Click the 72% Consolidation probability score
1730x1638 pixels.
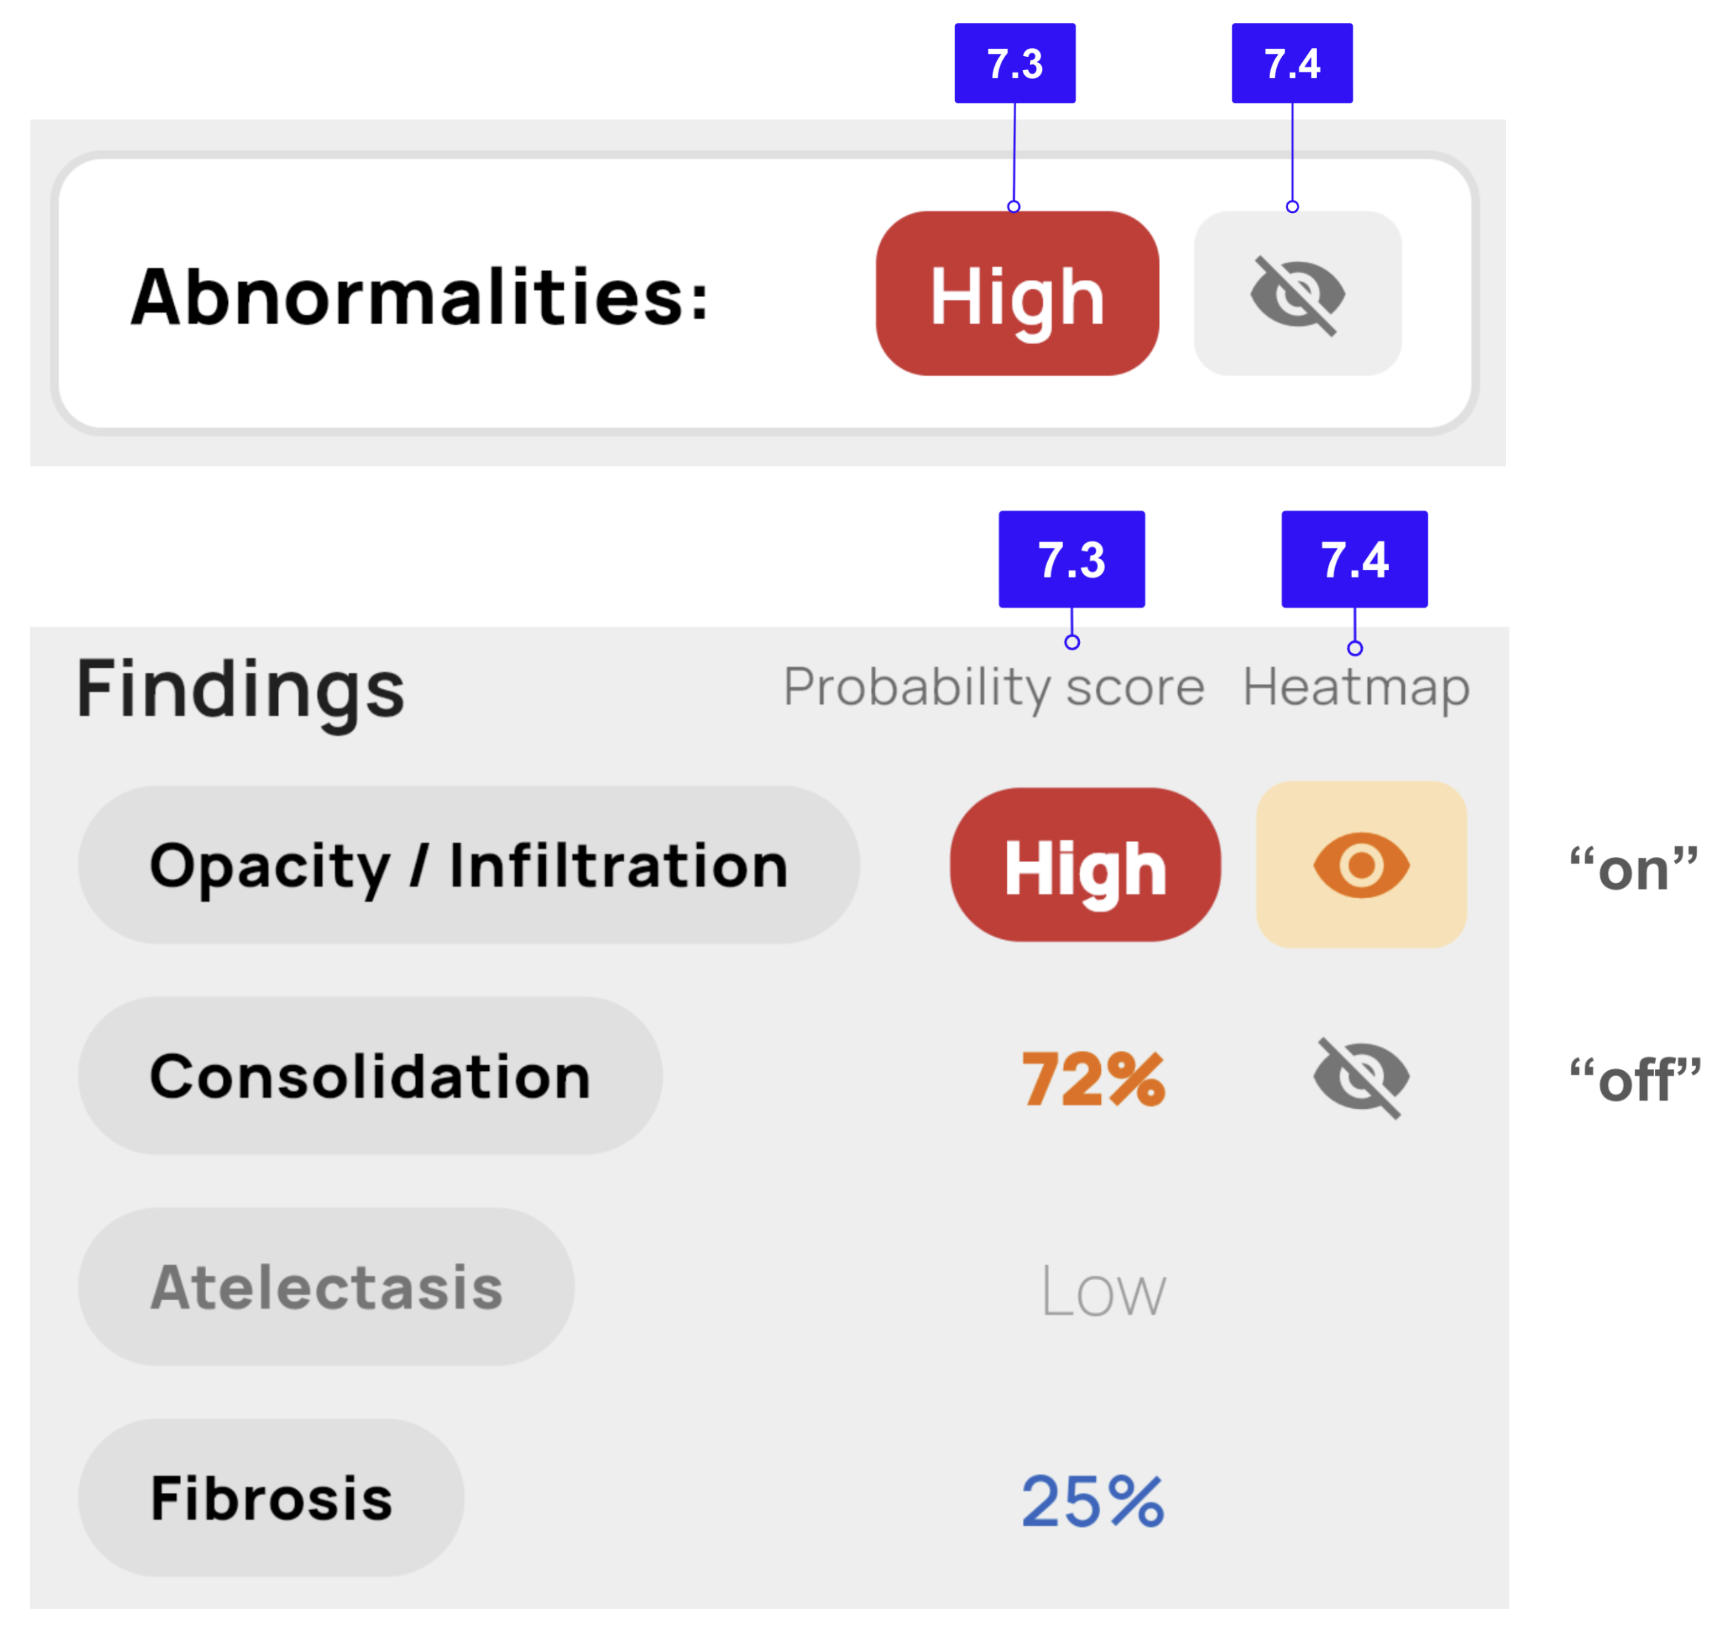pyautogui.click(x=1093, y=1080)
